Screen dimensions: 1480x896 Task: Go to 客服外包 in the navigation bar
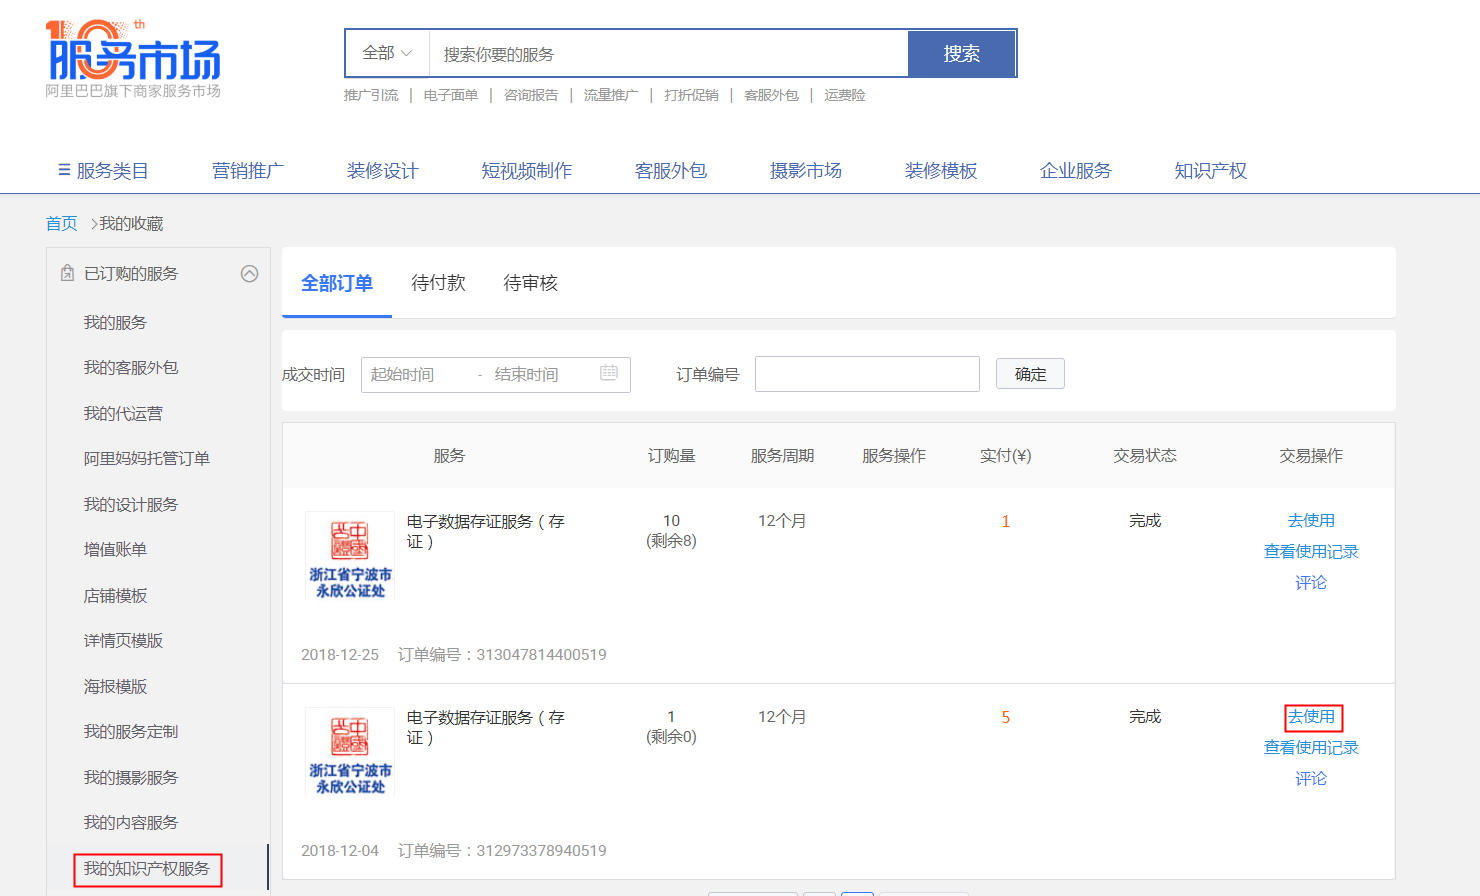coord(671,171)
